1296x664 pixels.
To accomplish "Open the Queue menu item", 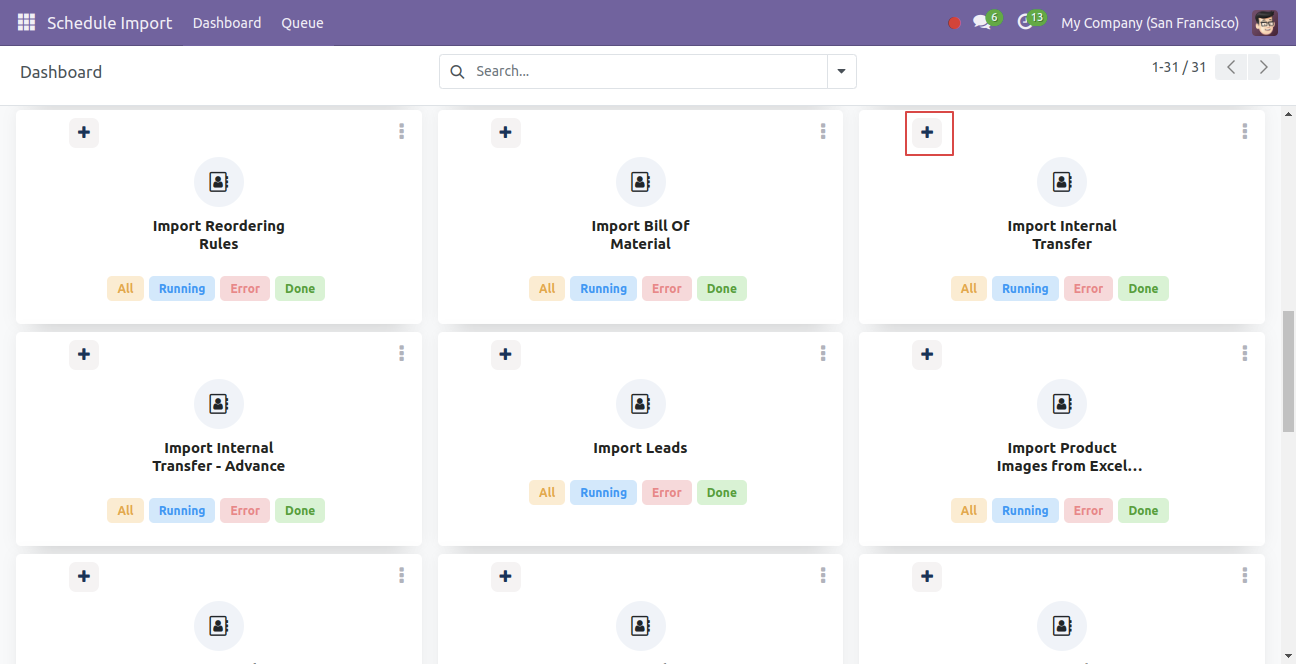I will point(302,22).
